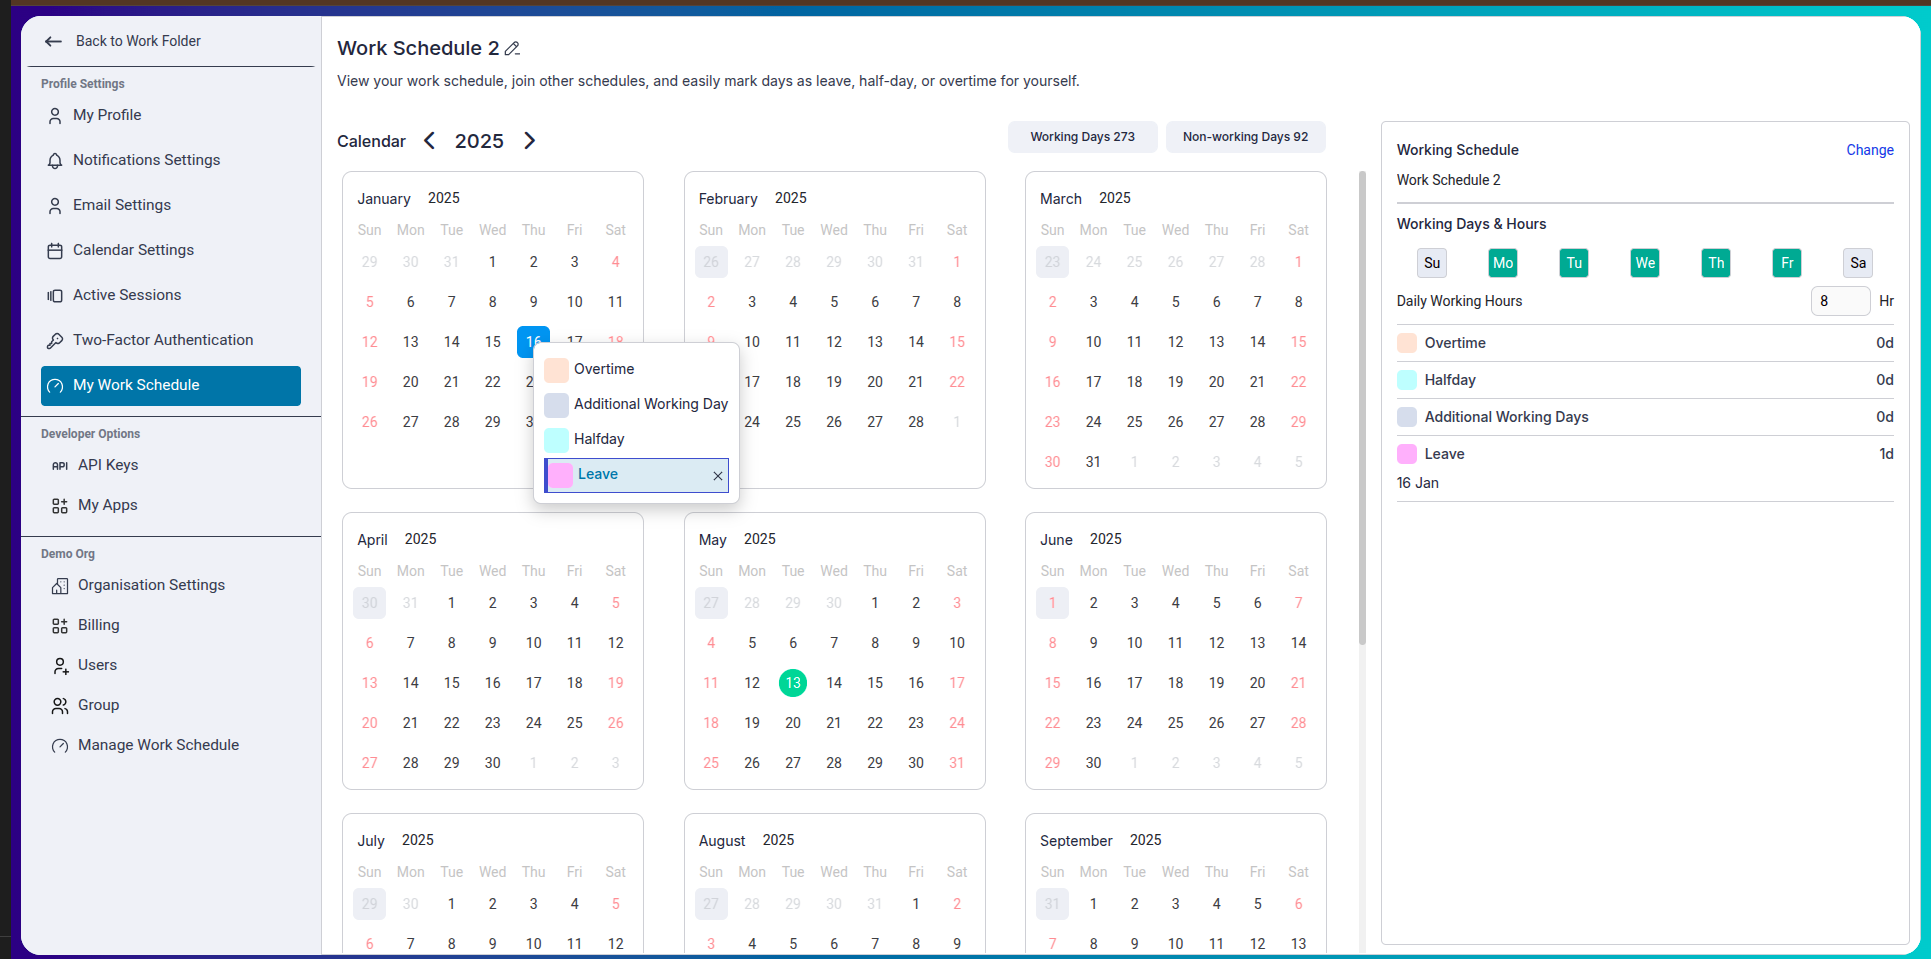Open Notifications Settings page
This screenshot has height=959, width=1931.
[146, 160]
